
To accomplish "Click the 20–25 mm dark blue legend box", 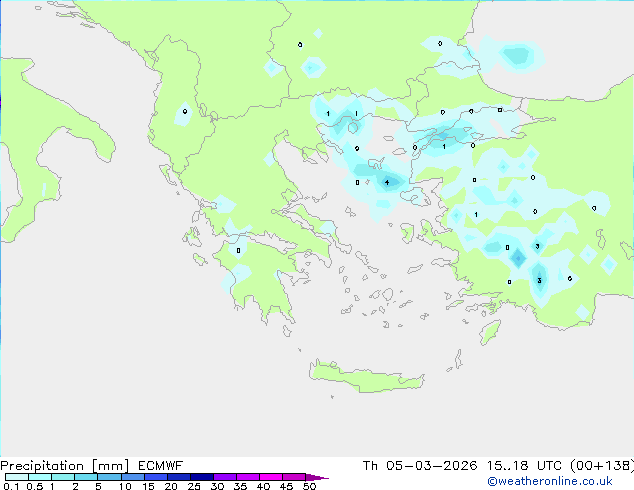I will (x=178, y=477).
